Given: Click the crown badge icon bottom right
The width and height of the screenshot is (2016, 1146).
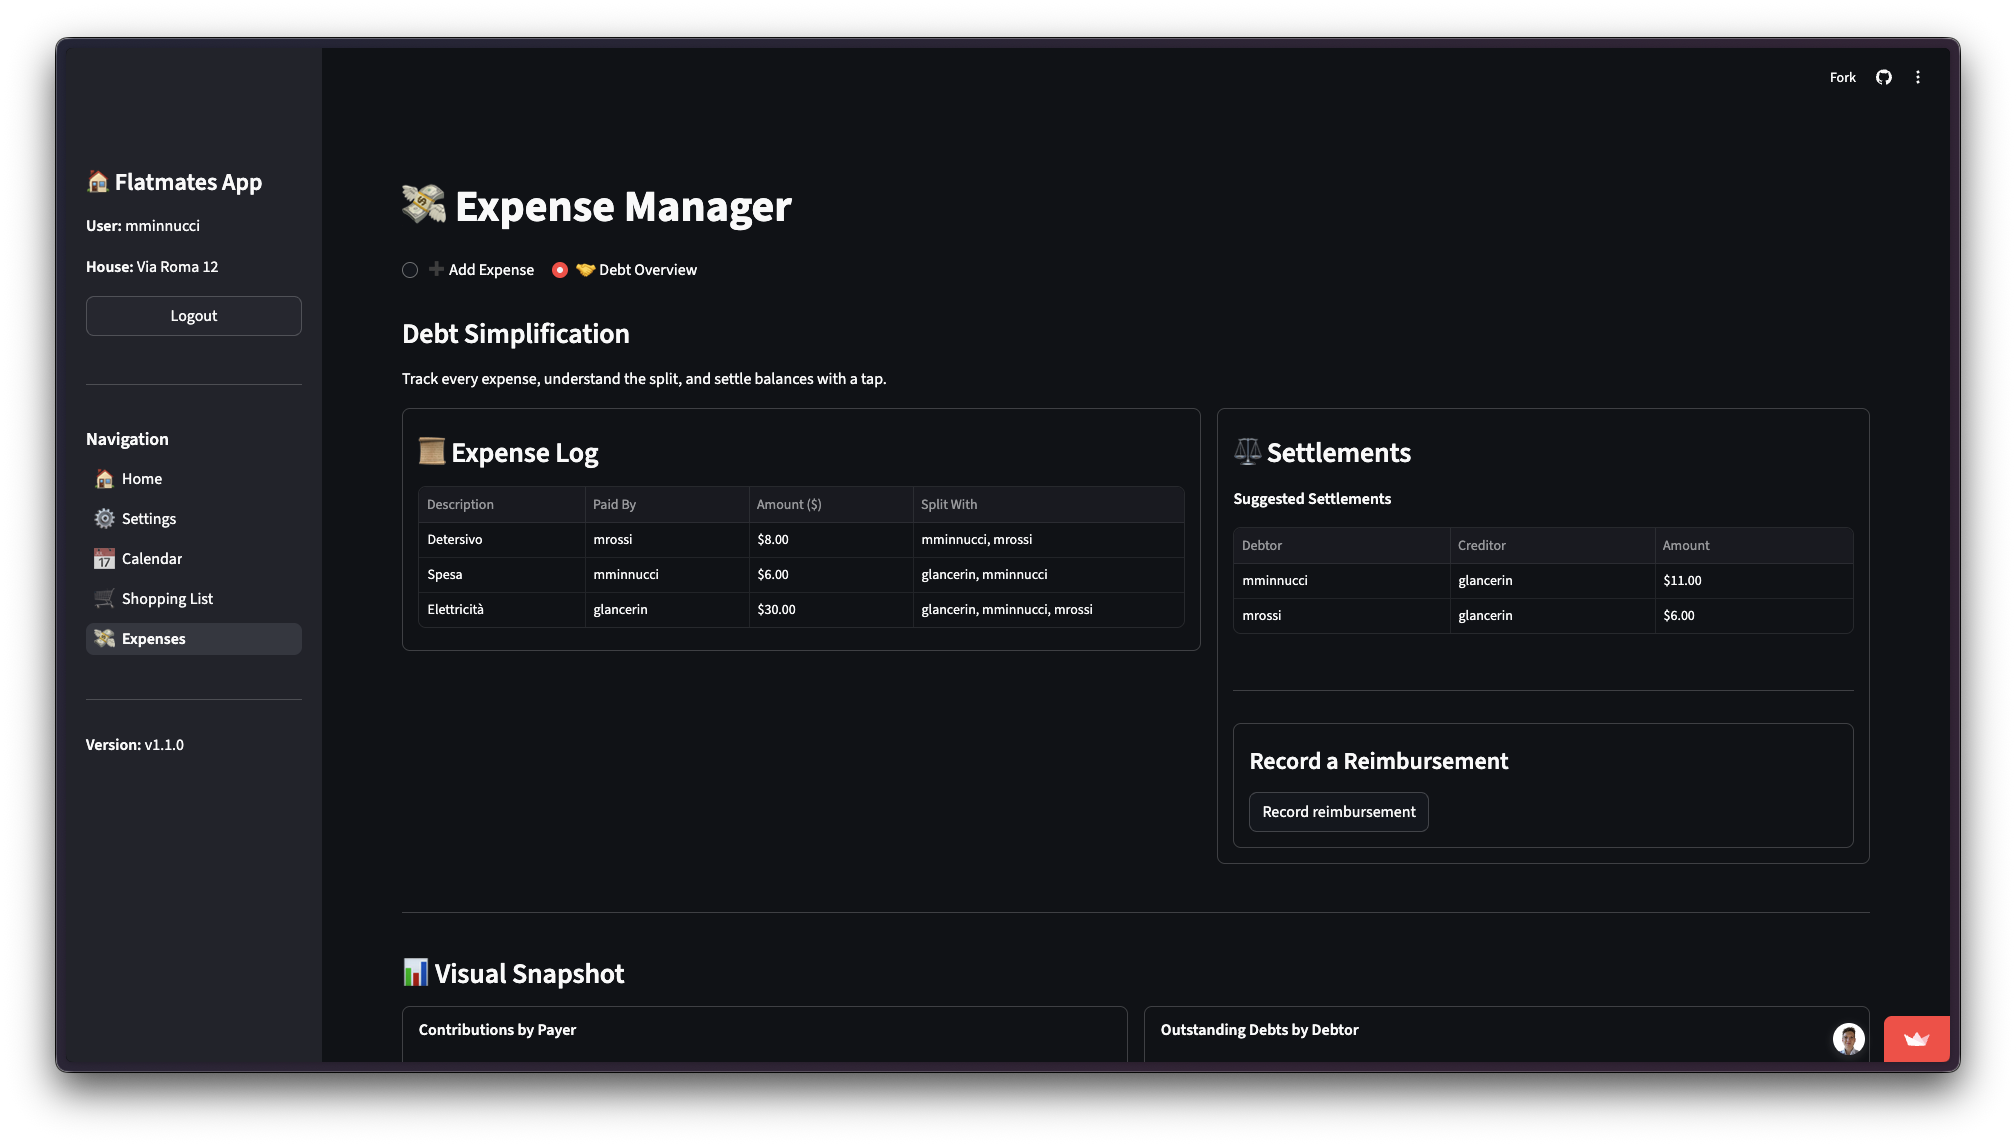Looking at the screenshot, I should pyautogui.click(x=1916, y=1039).
